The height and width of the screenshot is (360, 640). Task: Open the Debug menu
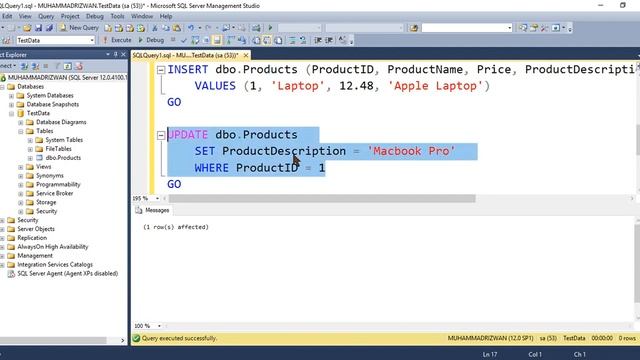95,16
